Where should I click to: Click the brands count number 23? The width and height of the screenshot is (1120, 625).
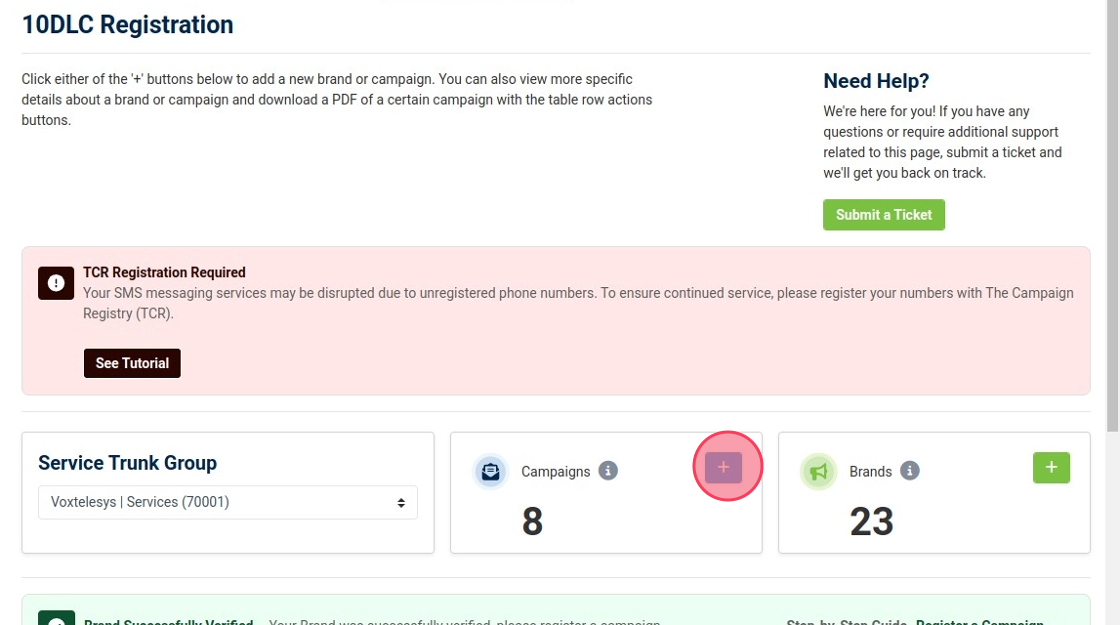pyautogui.click(x=871, y=521)
